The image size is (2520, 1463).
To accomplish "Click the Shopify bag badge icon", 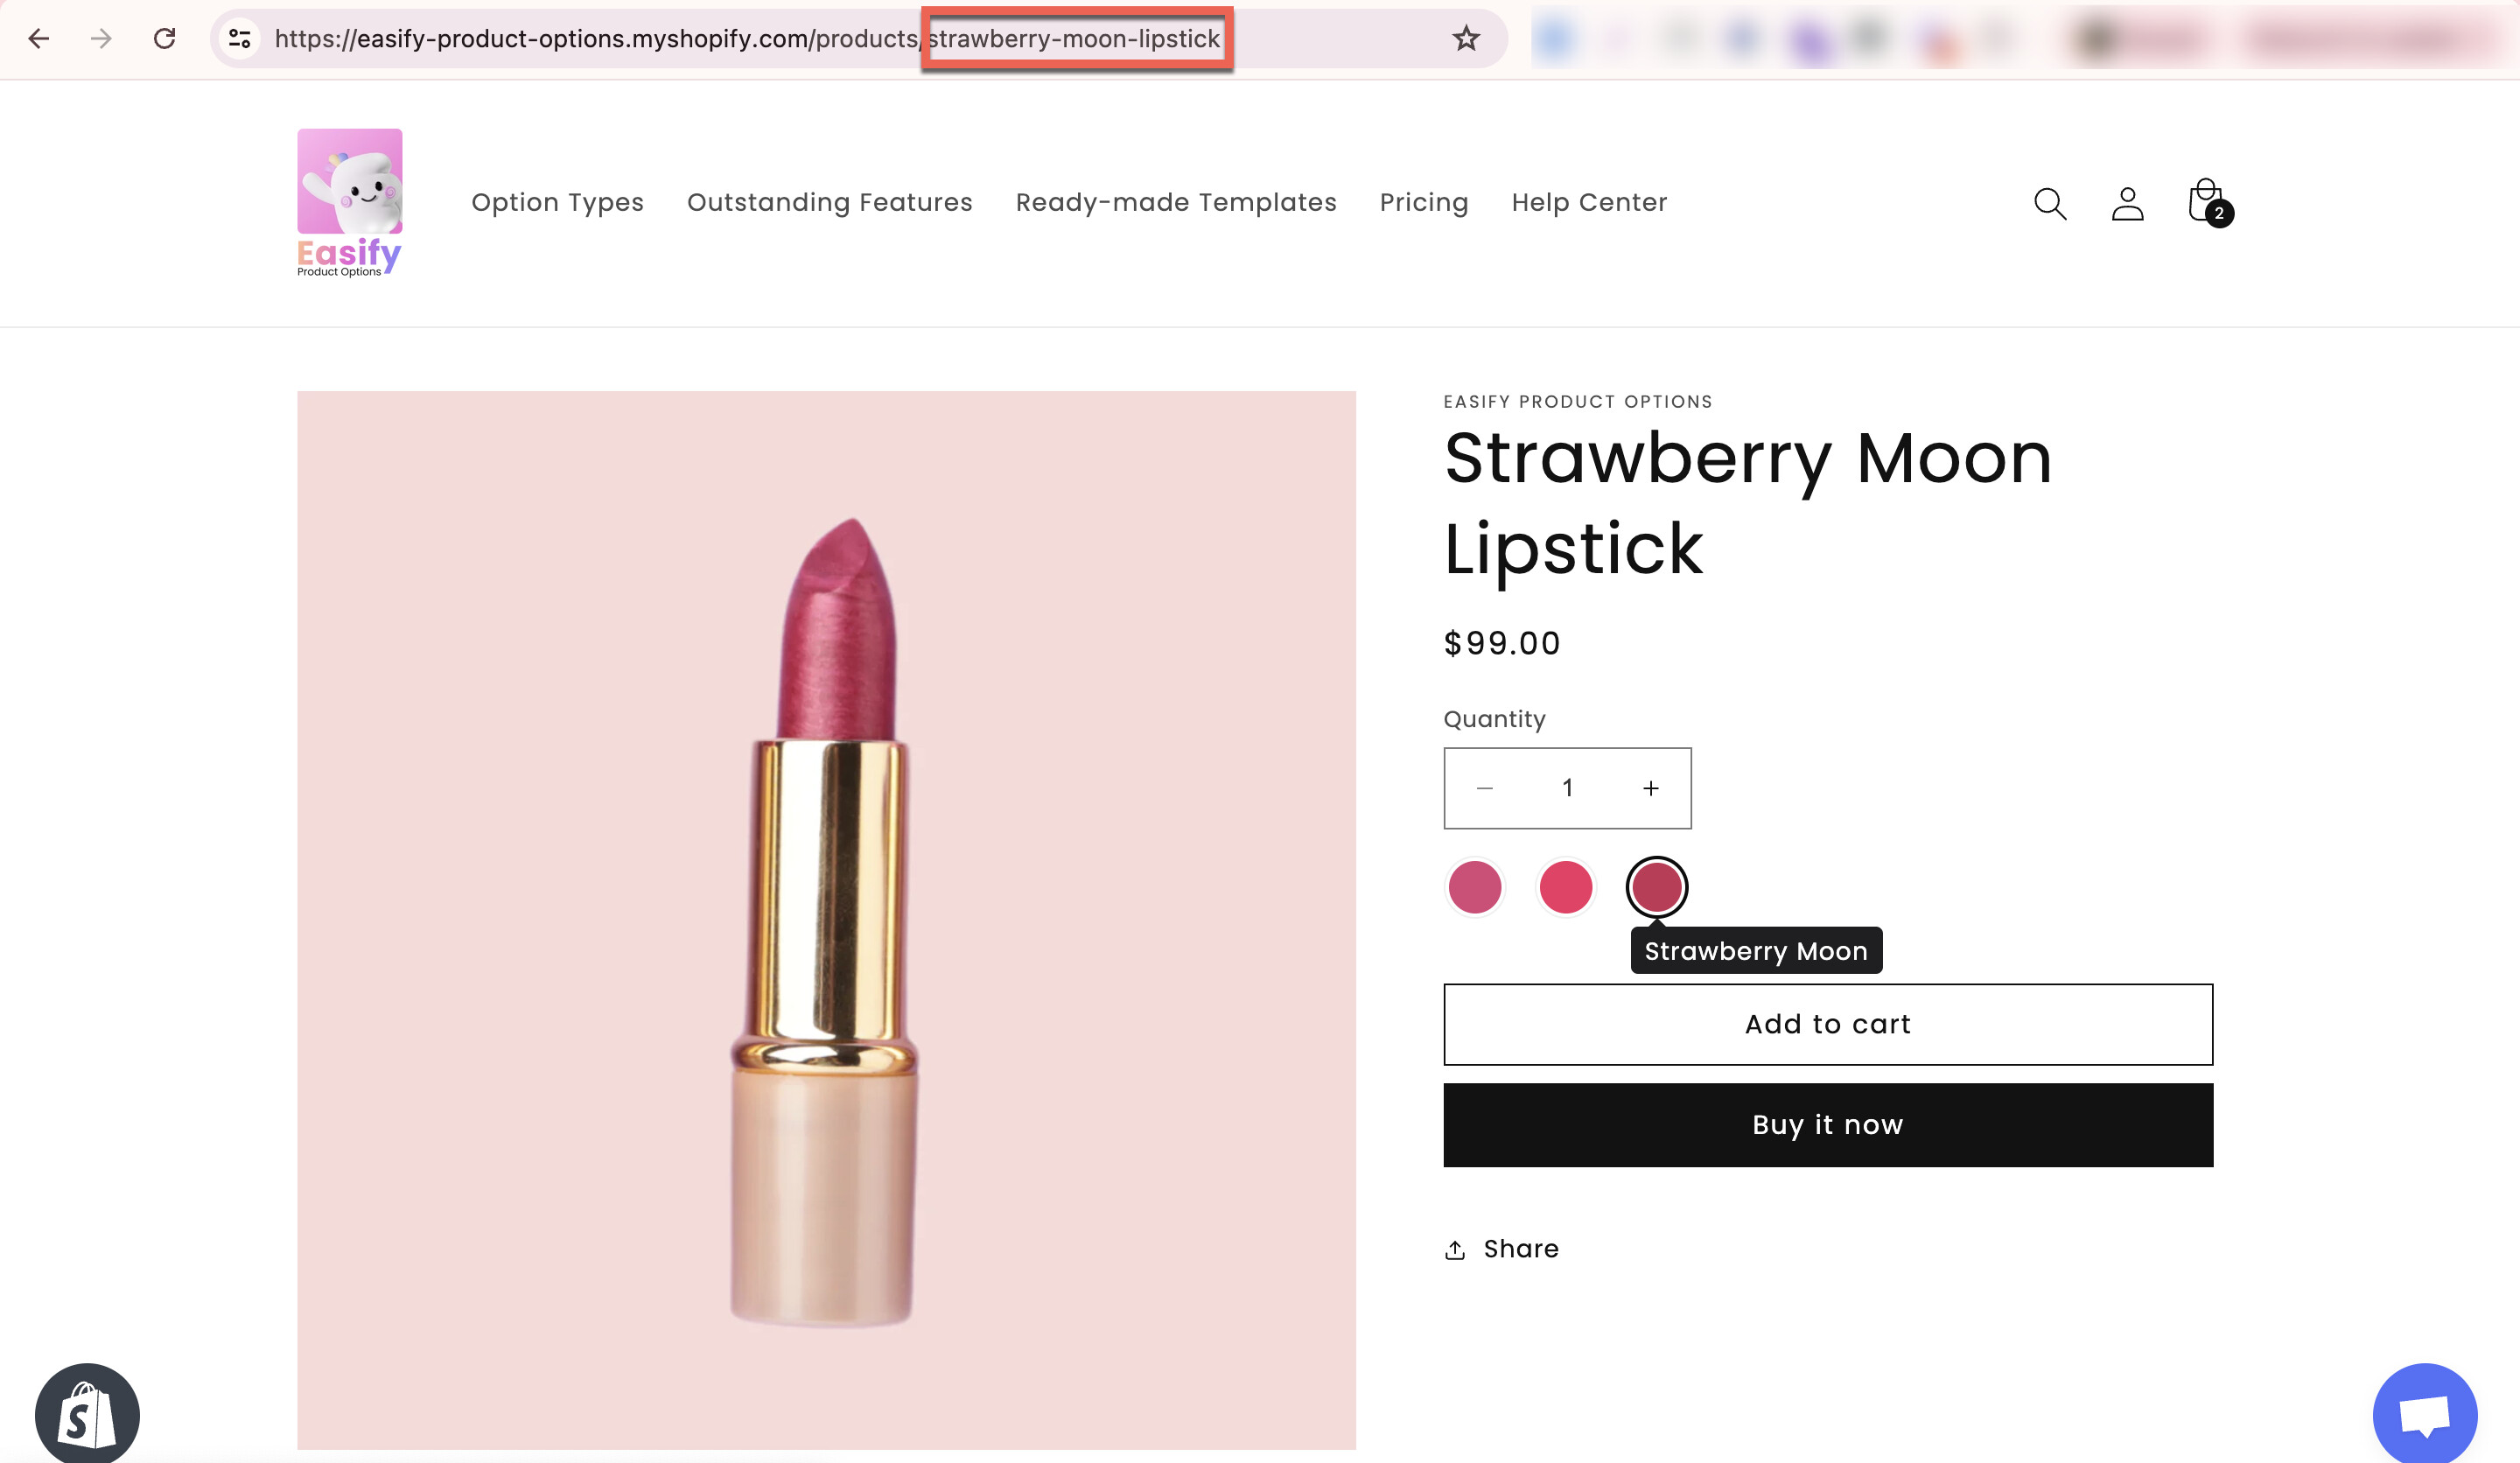I will [87, 1415].
